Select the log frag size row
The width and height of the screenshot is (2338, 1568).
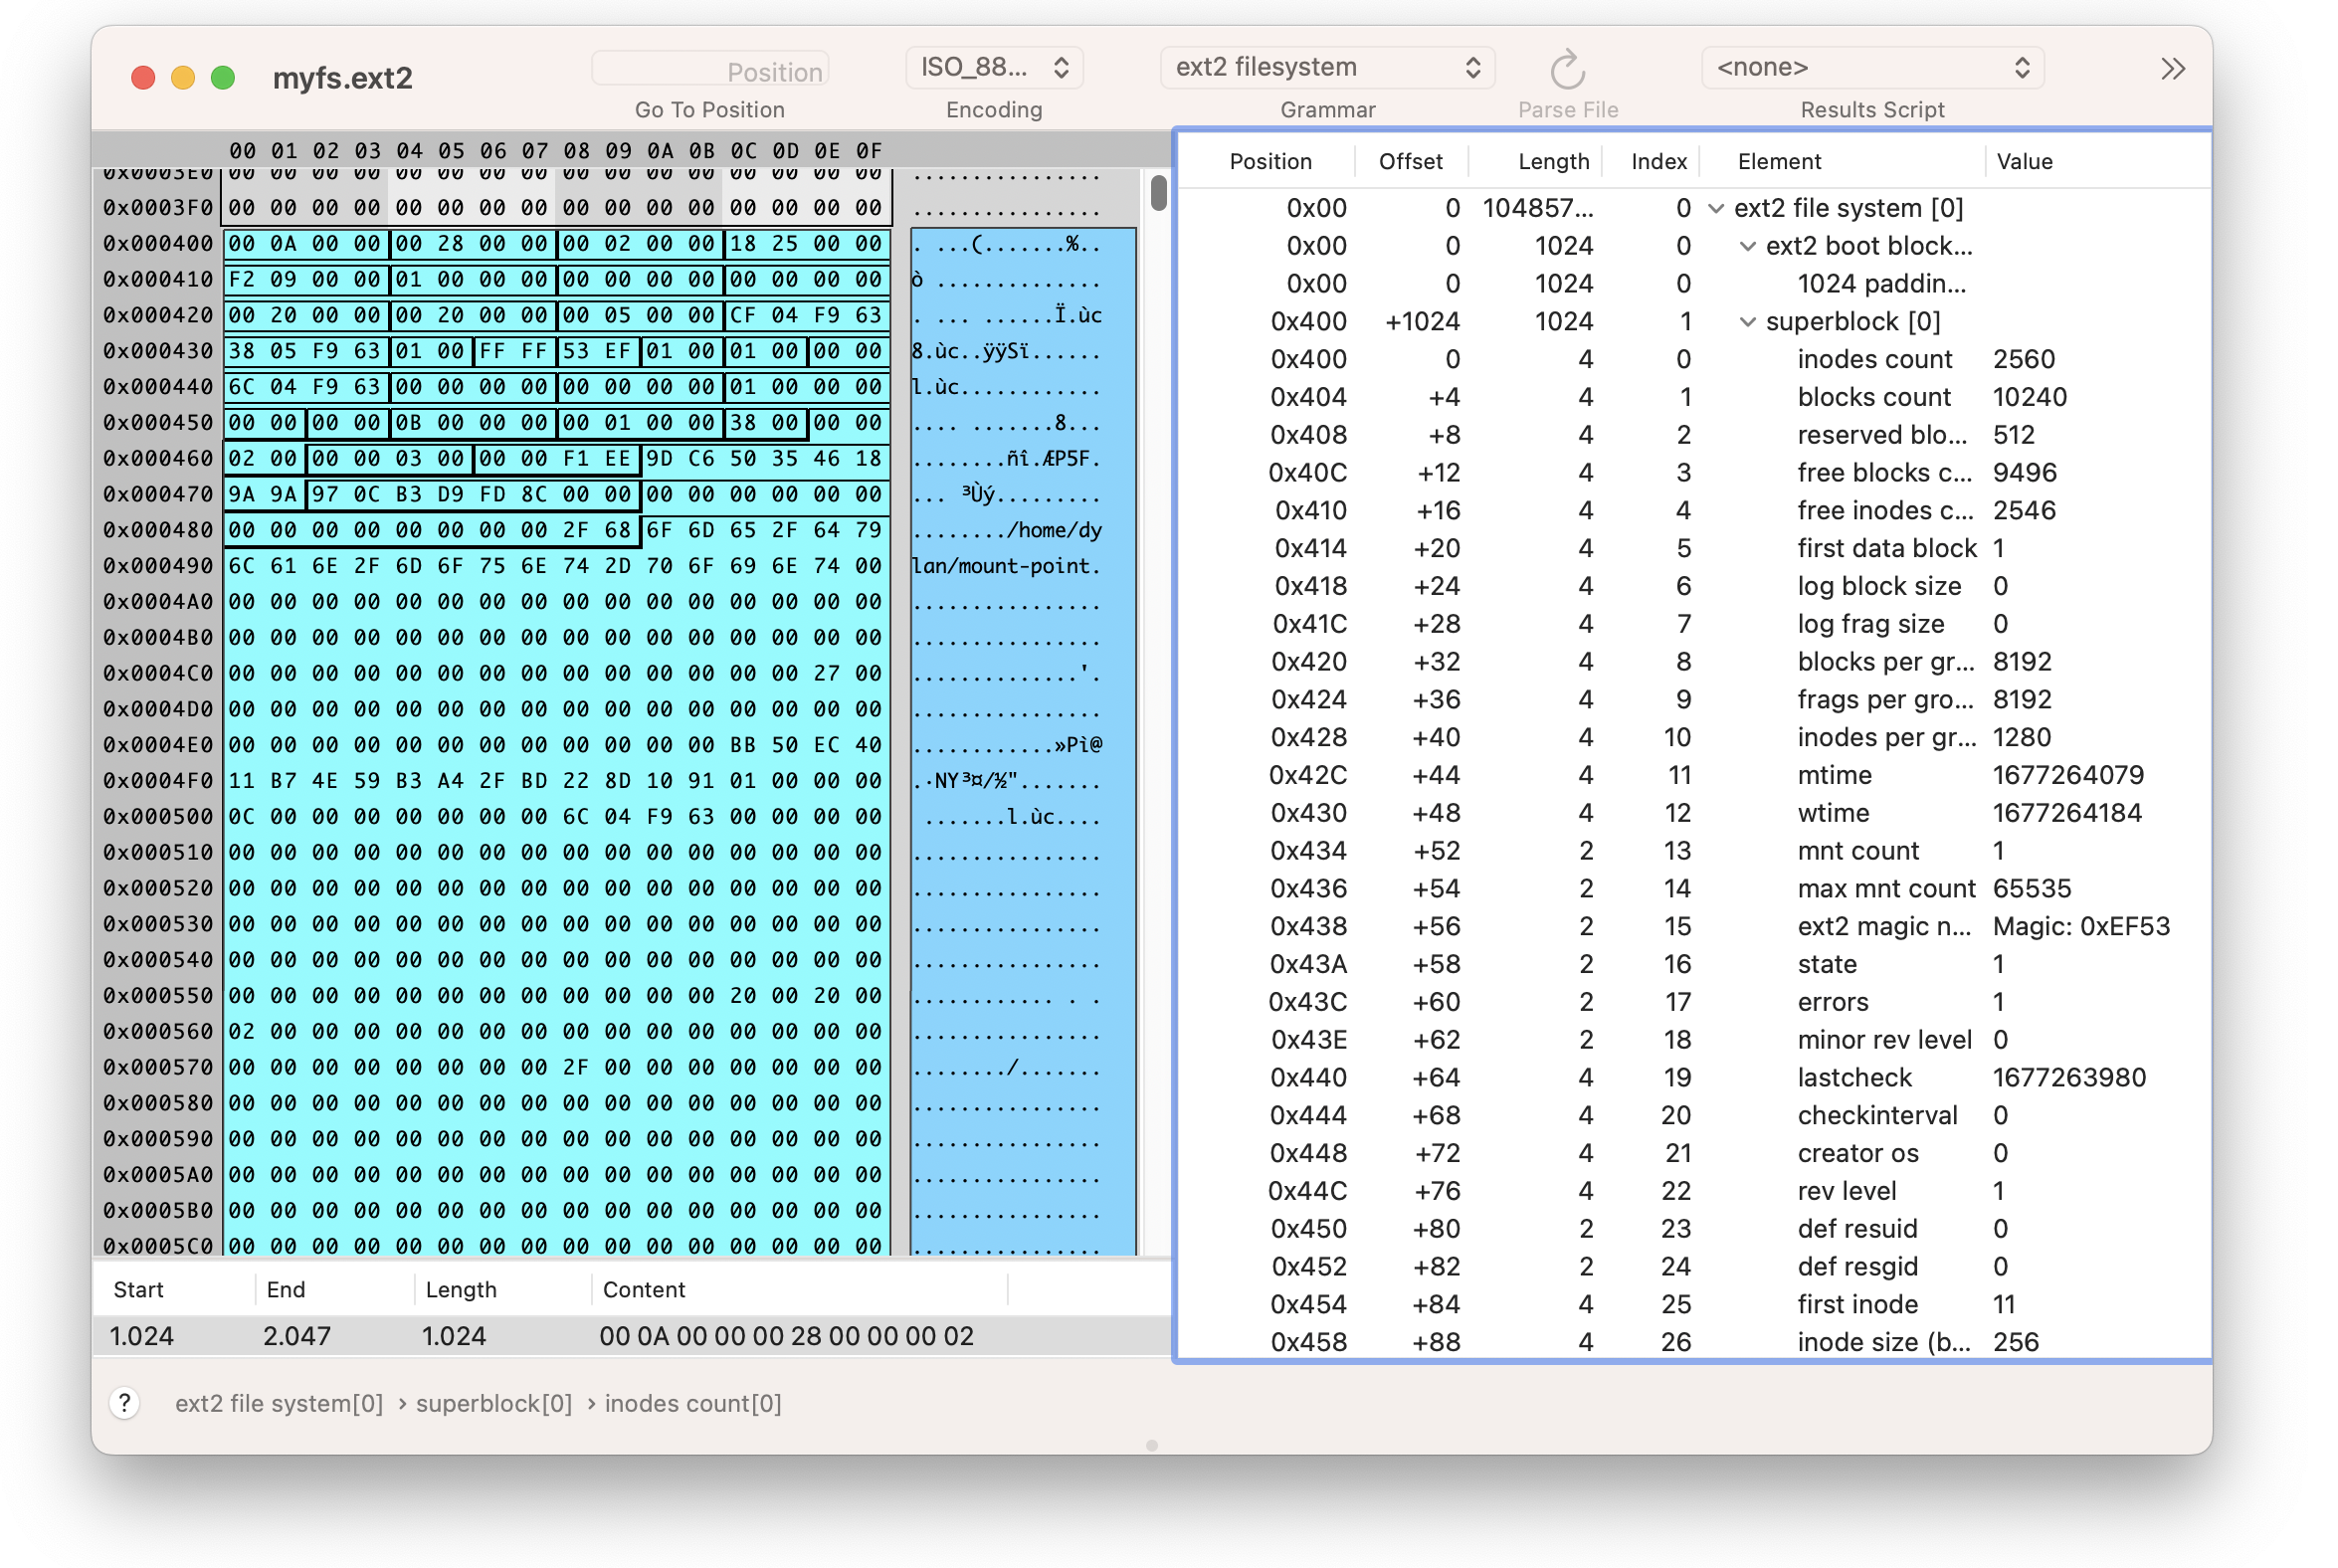(x=1694, y=624)
